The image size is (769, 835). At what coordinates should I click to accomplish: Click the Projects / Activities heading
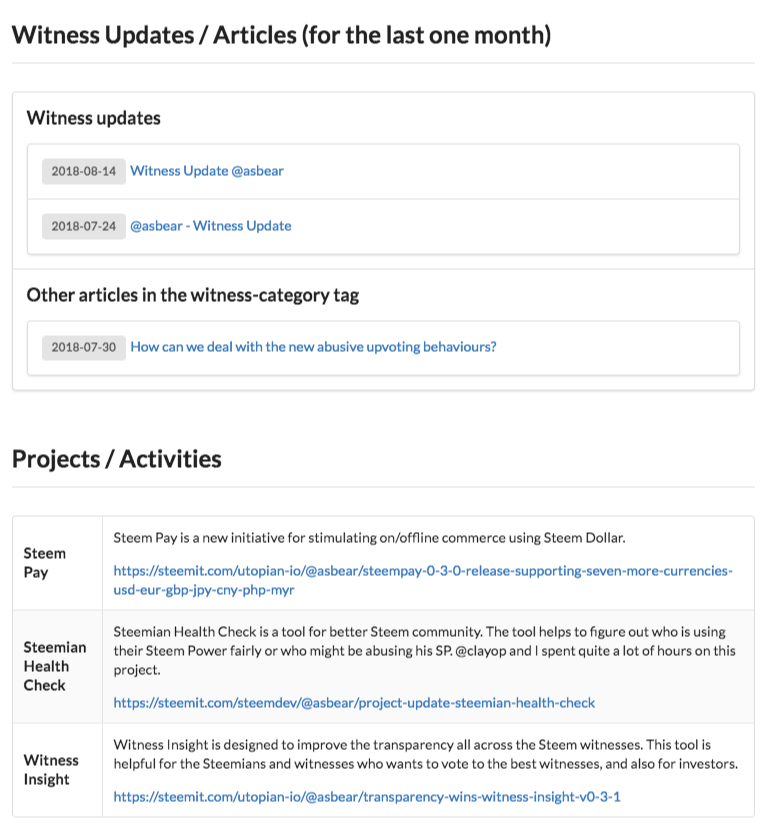click(x=117, y=459)
